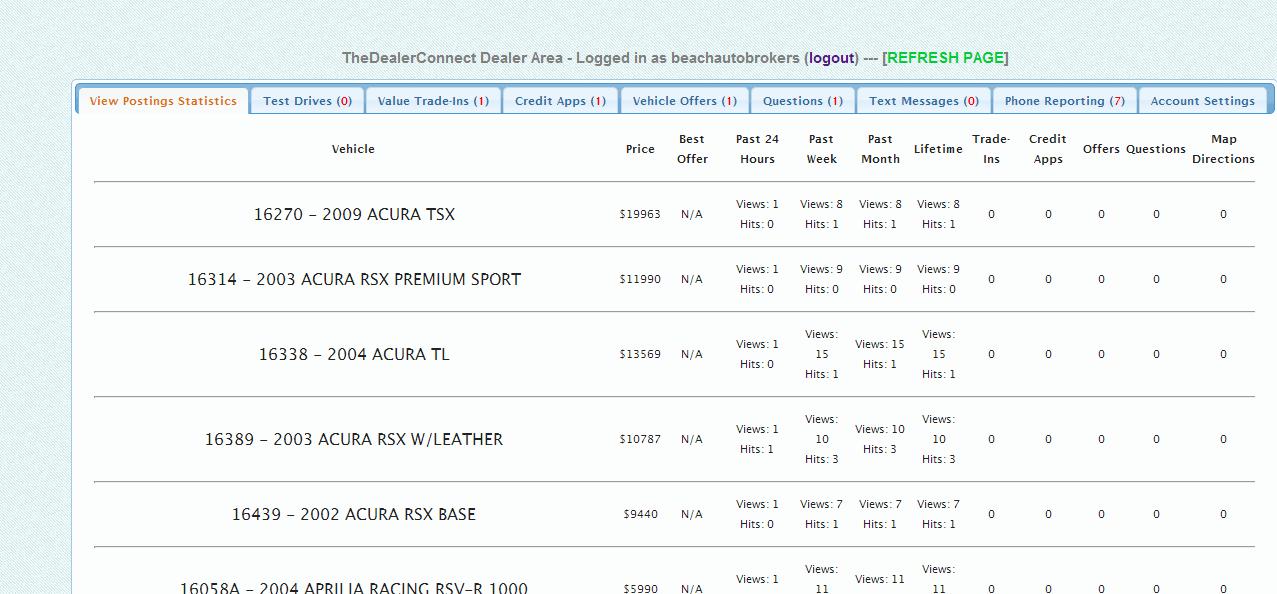Image resolution: width=1277 pixels, height=594 pixels.
Task: Select the 16270 - 2009 ACURA TSX row title
Action: point(354,214)
